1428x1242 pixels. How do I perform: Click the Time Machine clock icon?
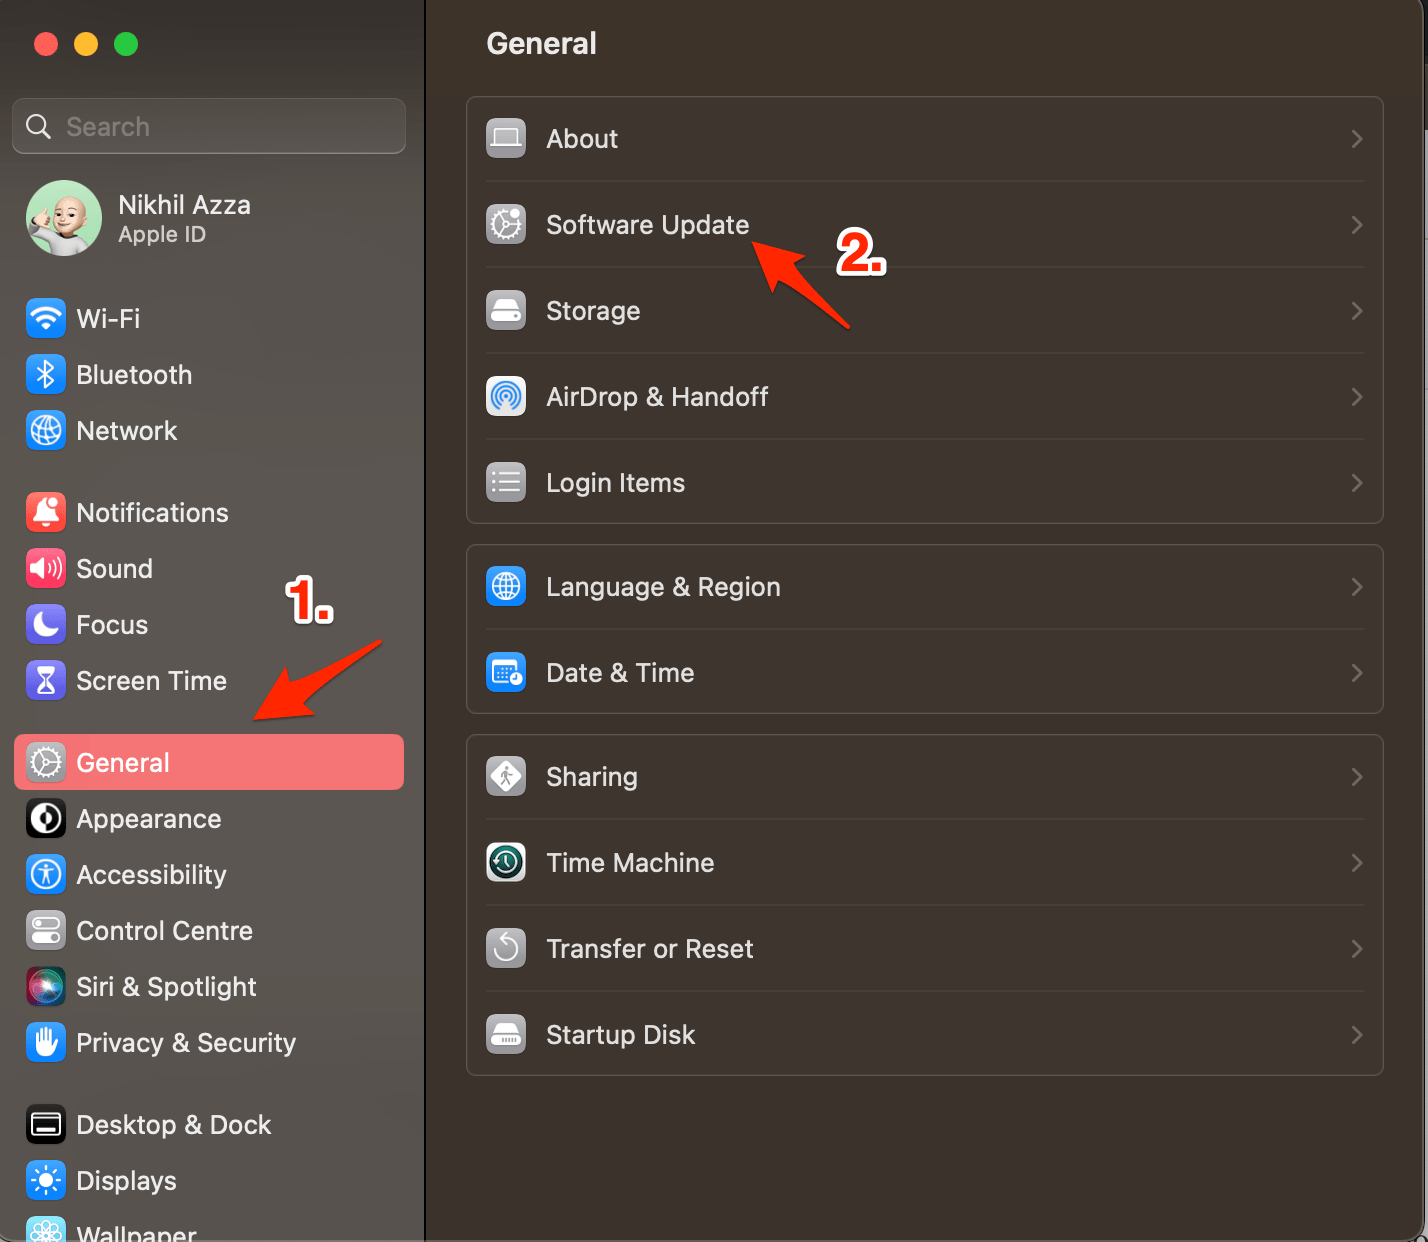point(506,863)
